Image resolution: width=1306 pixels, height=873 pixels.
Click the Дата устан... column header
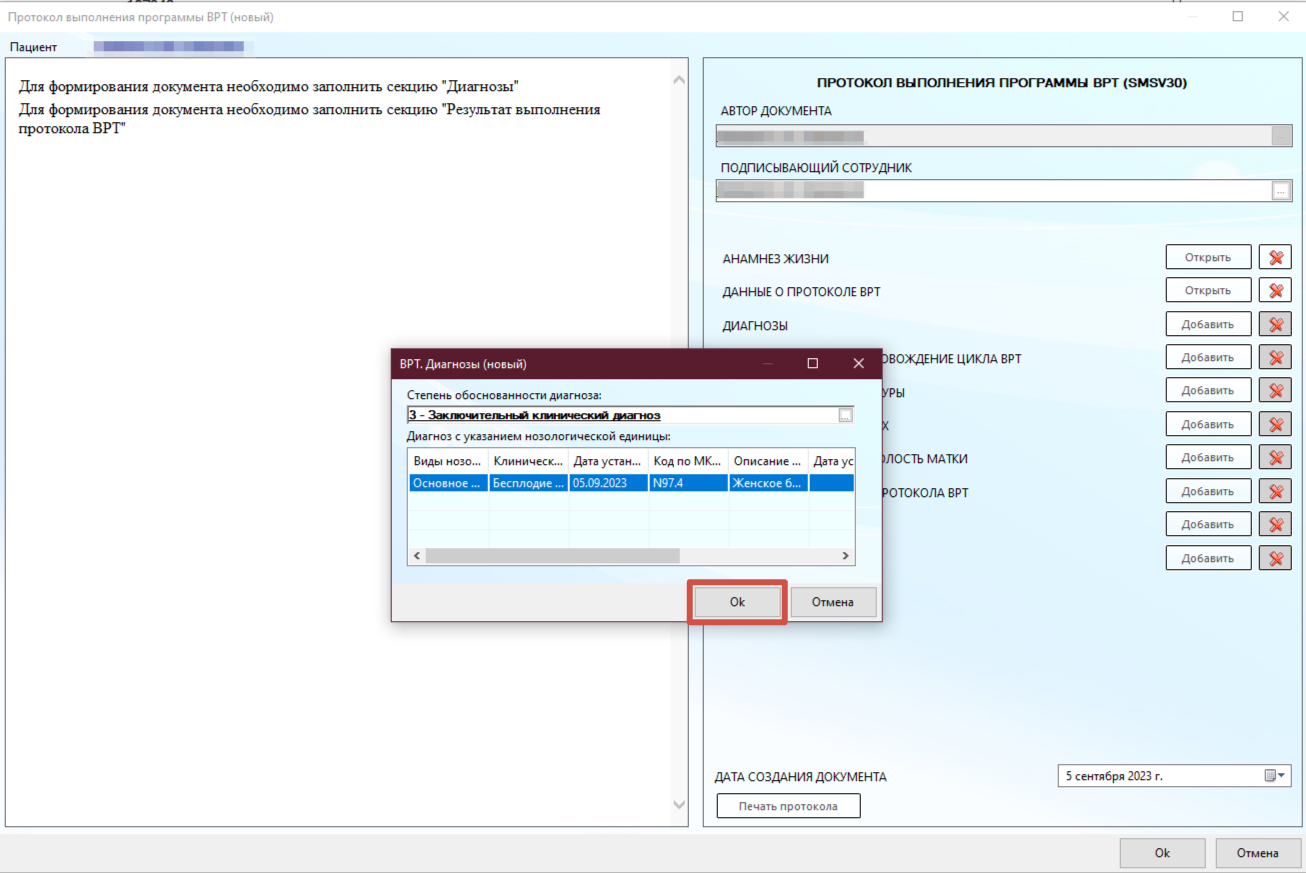pos(608,461)
